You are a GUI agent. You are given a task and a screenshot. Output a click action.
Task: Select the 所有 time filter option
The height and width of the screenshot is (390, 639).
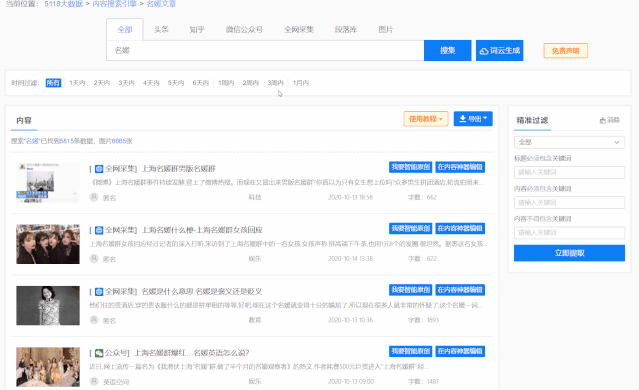point(53,83)
